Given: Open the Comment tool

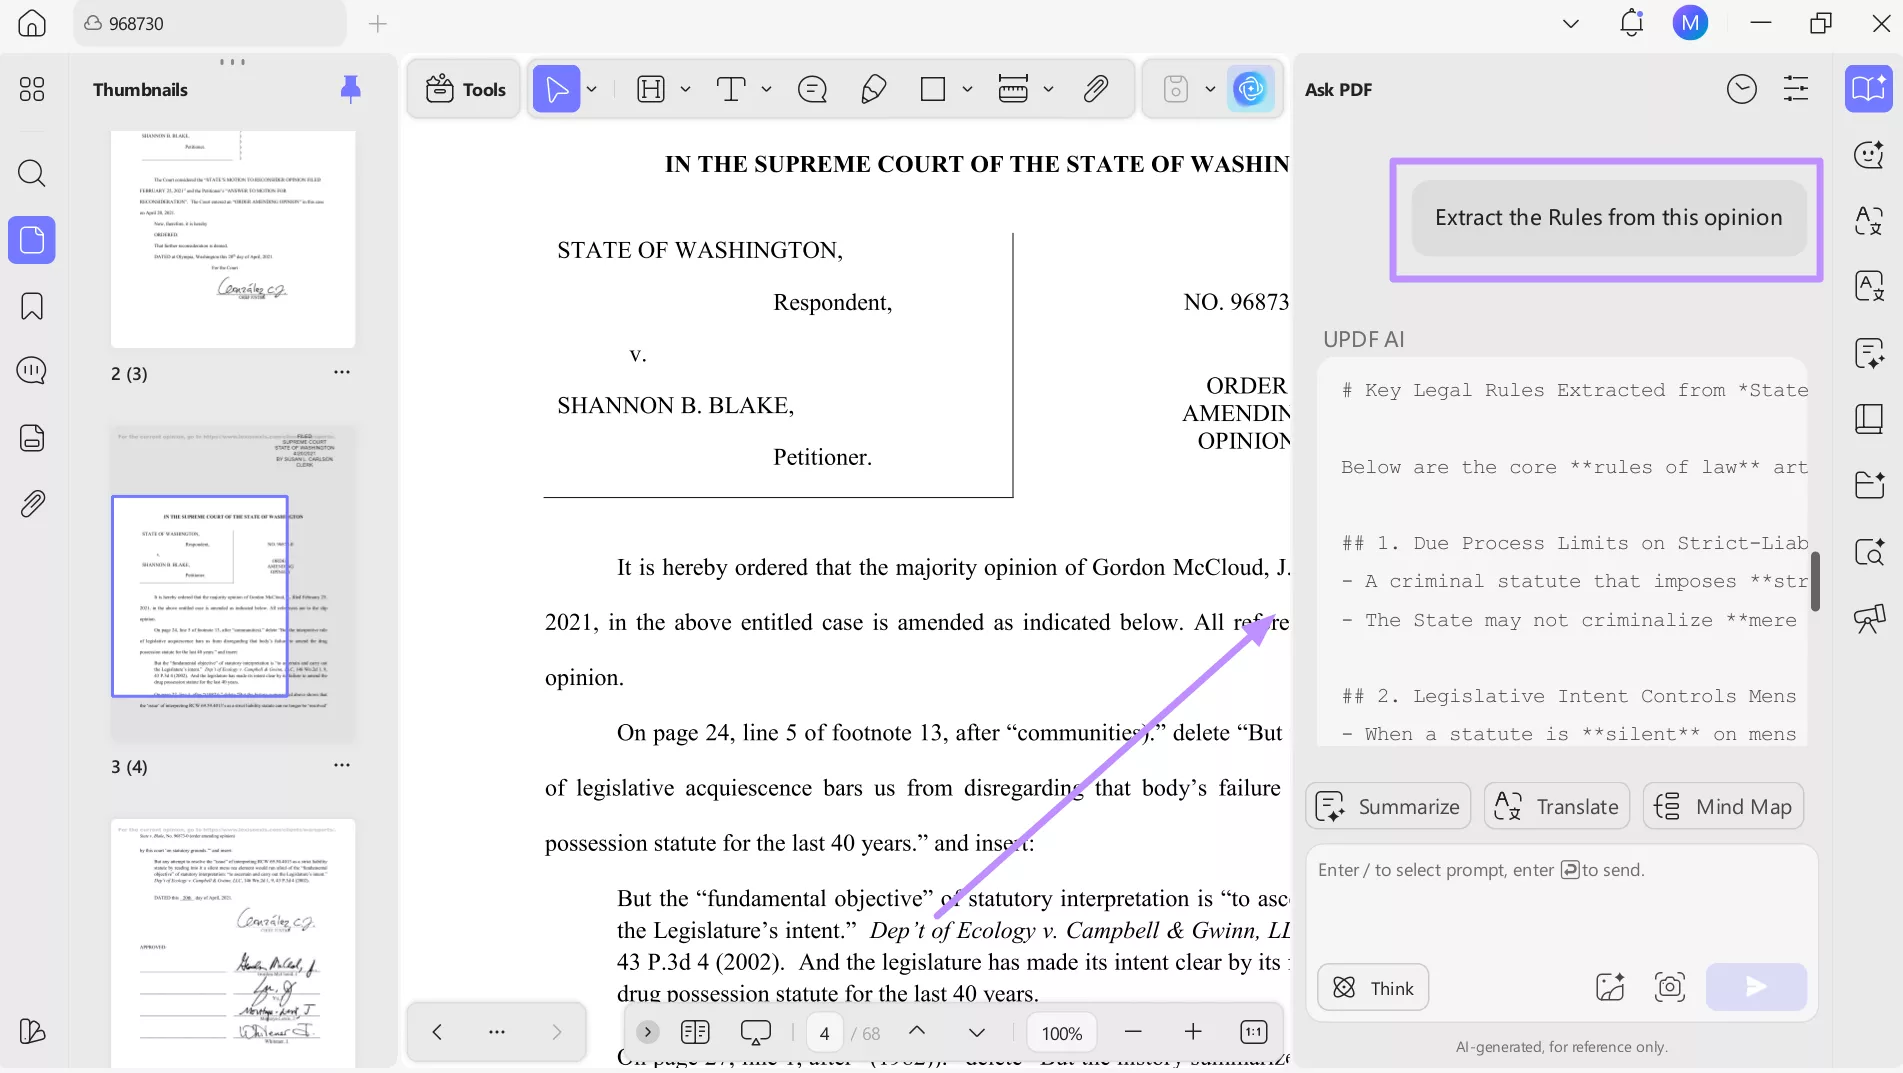Looking at the screenshot, I should click(x=812, y=89).
